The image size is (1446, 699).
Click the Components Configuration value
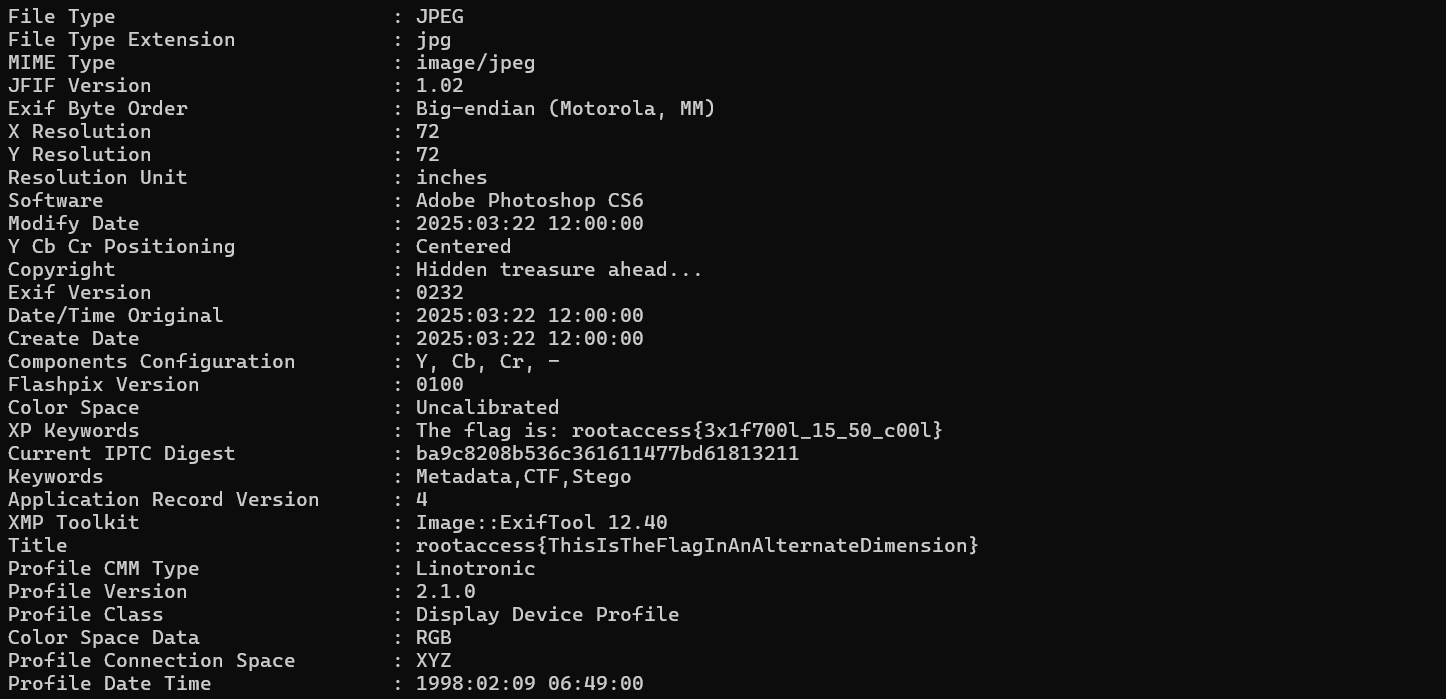click(x=487, y=361)
